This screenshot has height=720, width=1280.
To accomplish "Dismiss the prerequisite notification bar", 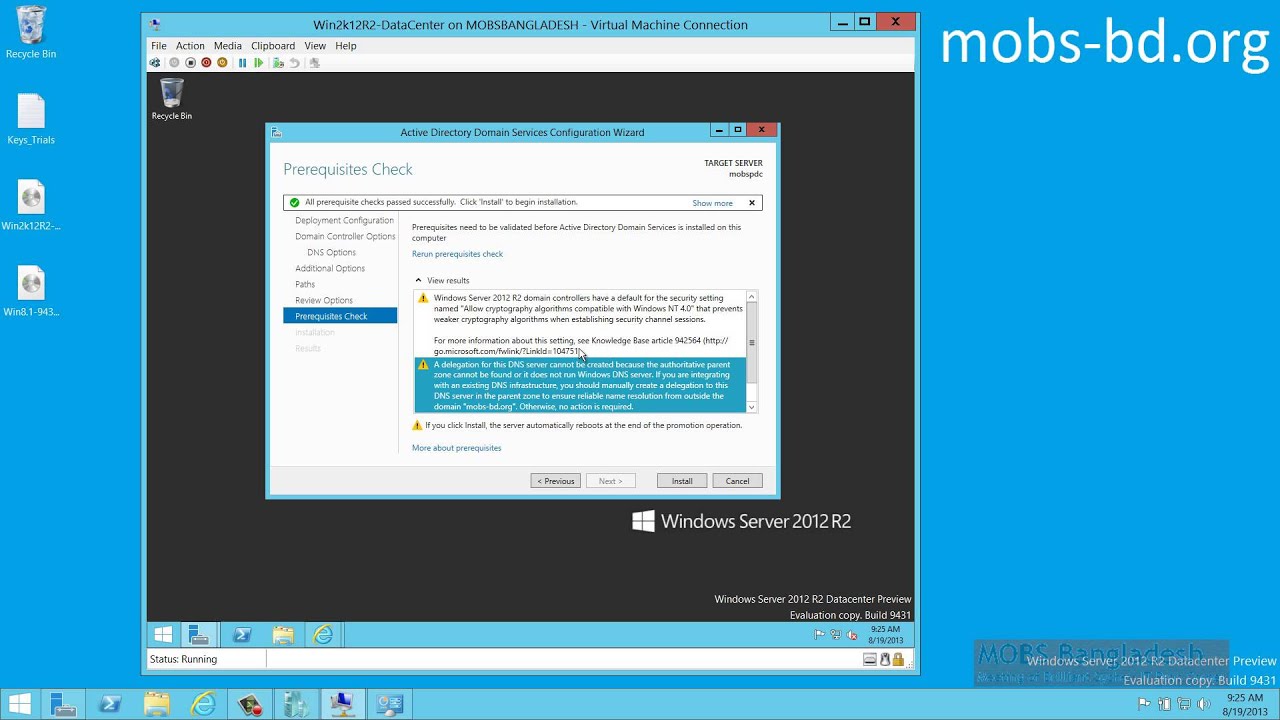I will click(752, 203).
